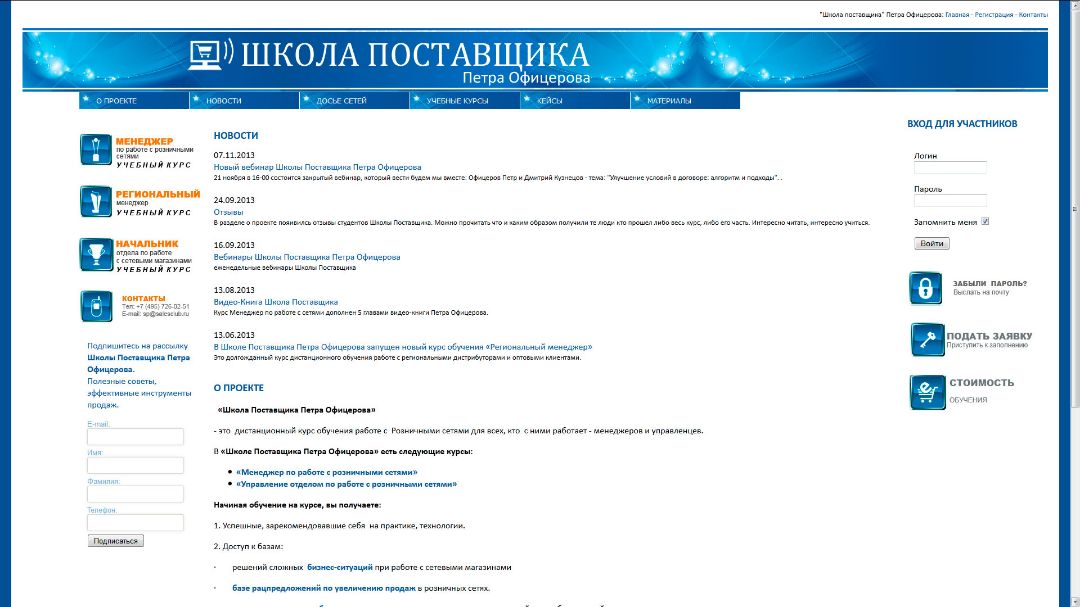Open Вебинары Школы Поставщика news link

click(307, 257)
